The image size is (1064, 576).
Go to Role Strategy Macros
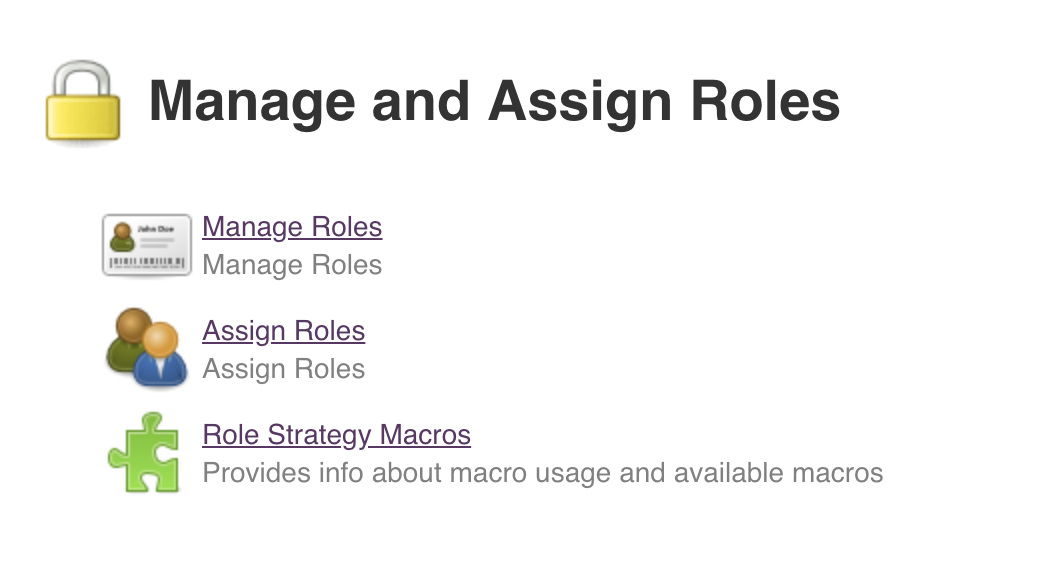point(336,435)
